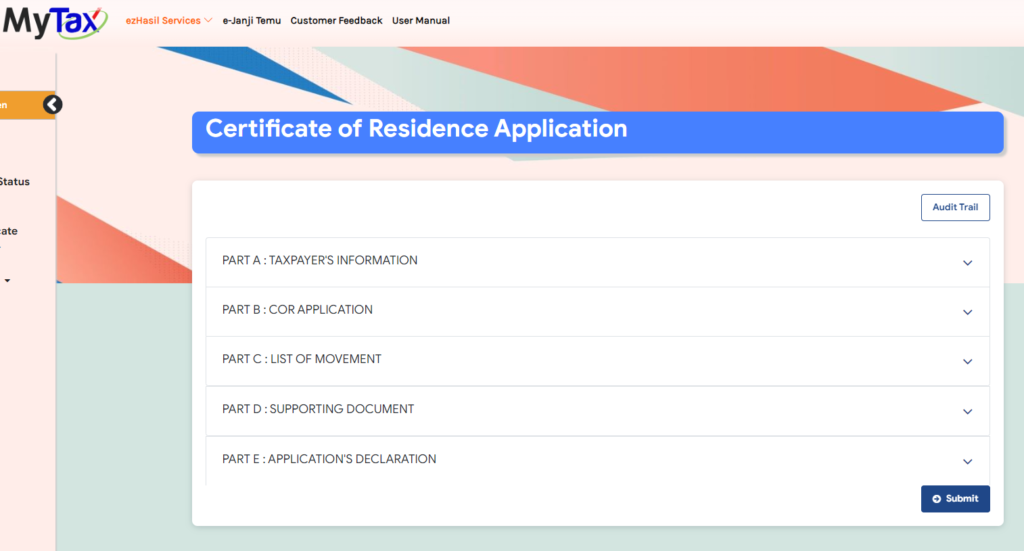This screenshot has width=1024, height=551.
Task: Expand Part A chevron for Taxpayer's Information
Action: 967,263
